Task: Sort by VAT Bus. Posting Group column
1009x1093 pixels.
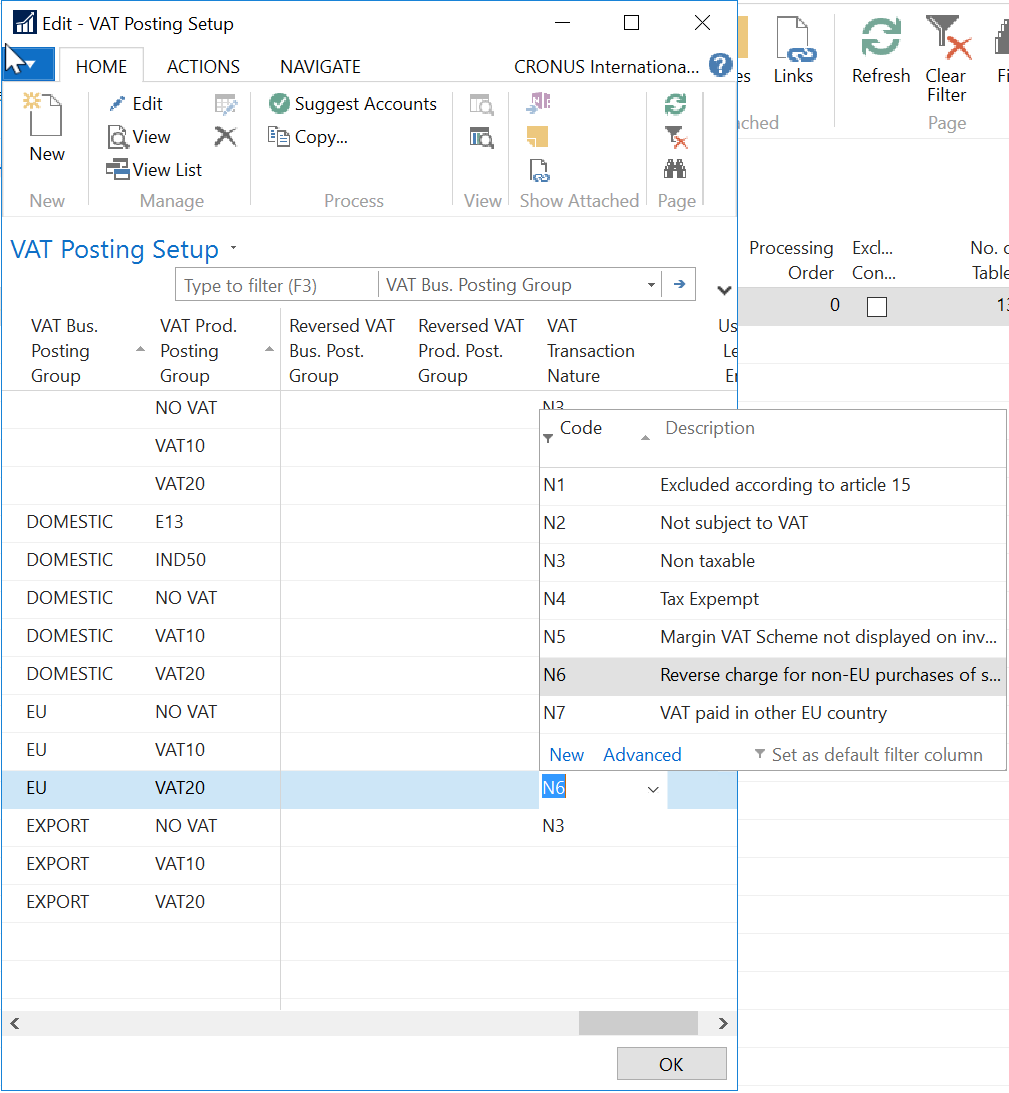Action: 84,351
